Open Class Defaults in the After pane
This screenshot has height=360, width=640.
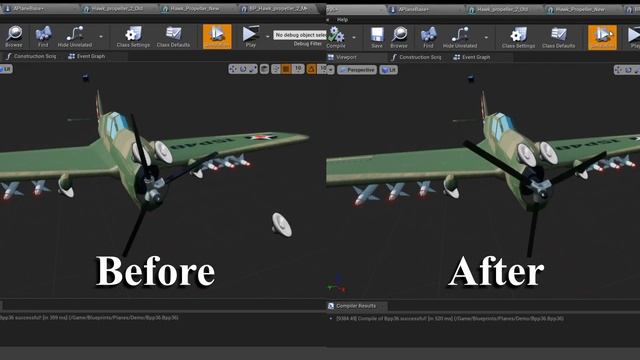click(558, 37)
